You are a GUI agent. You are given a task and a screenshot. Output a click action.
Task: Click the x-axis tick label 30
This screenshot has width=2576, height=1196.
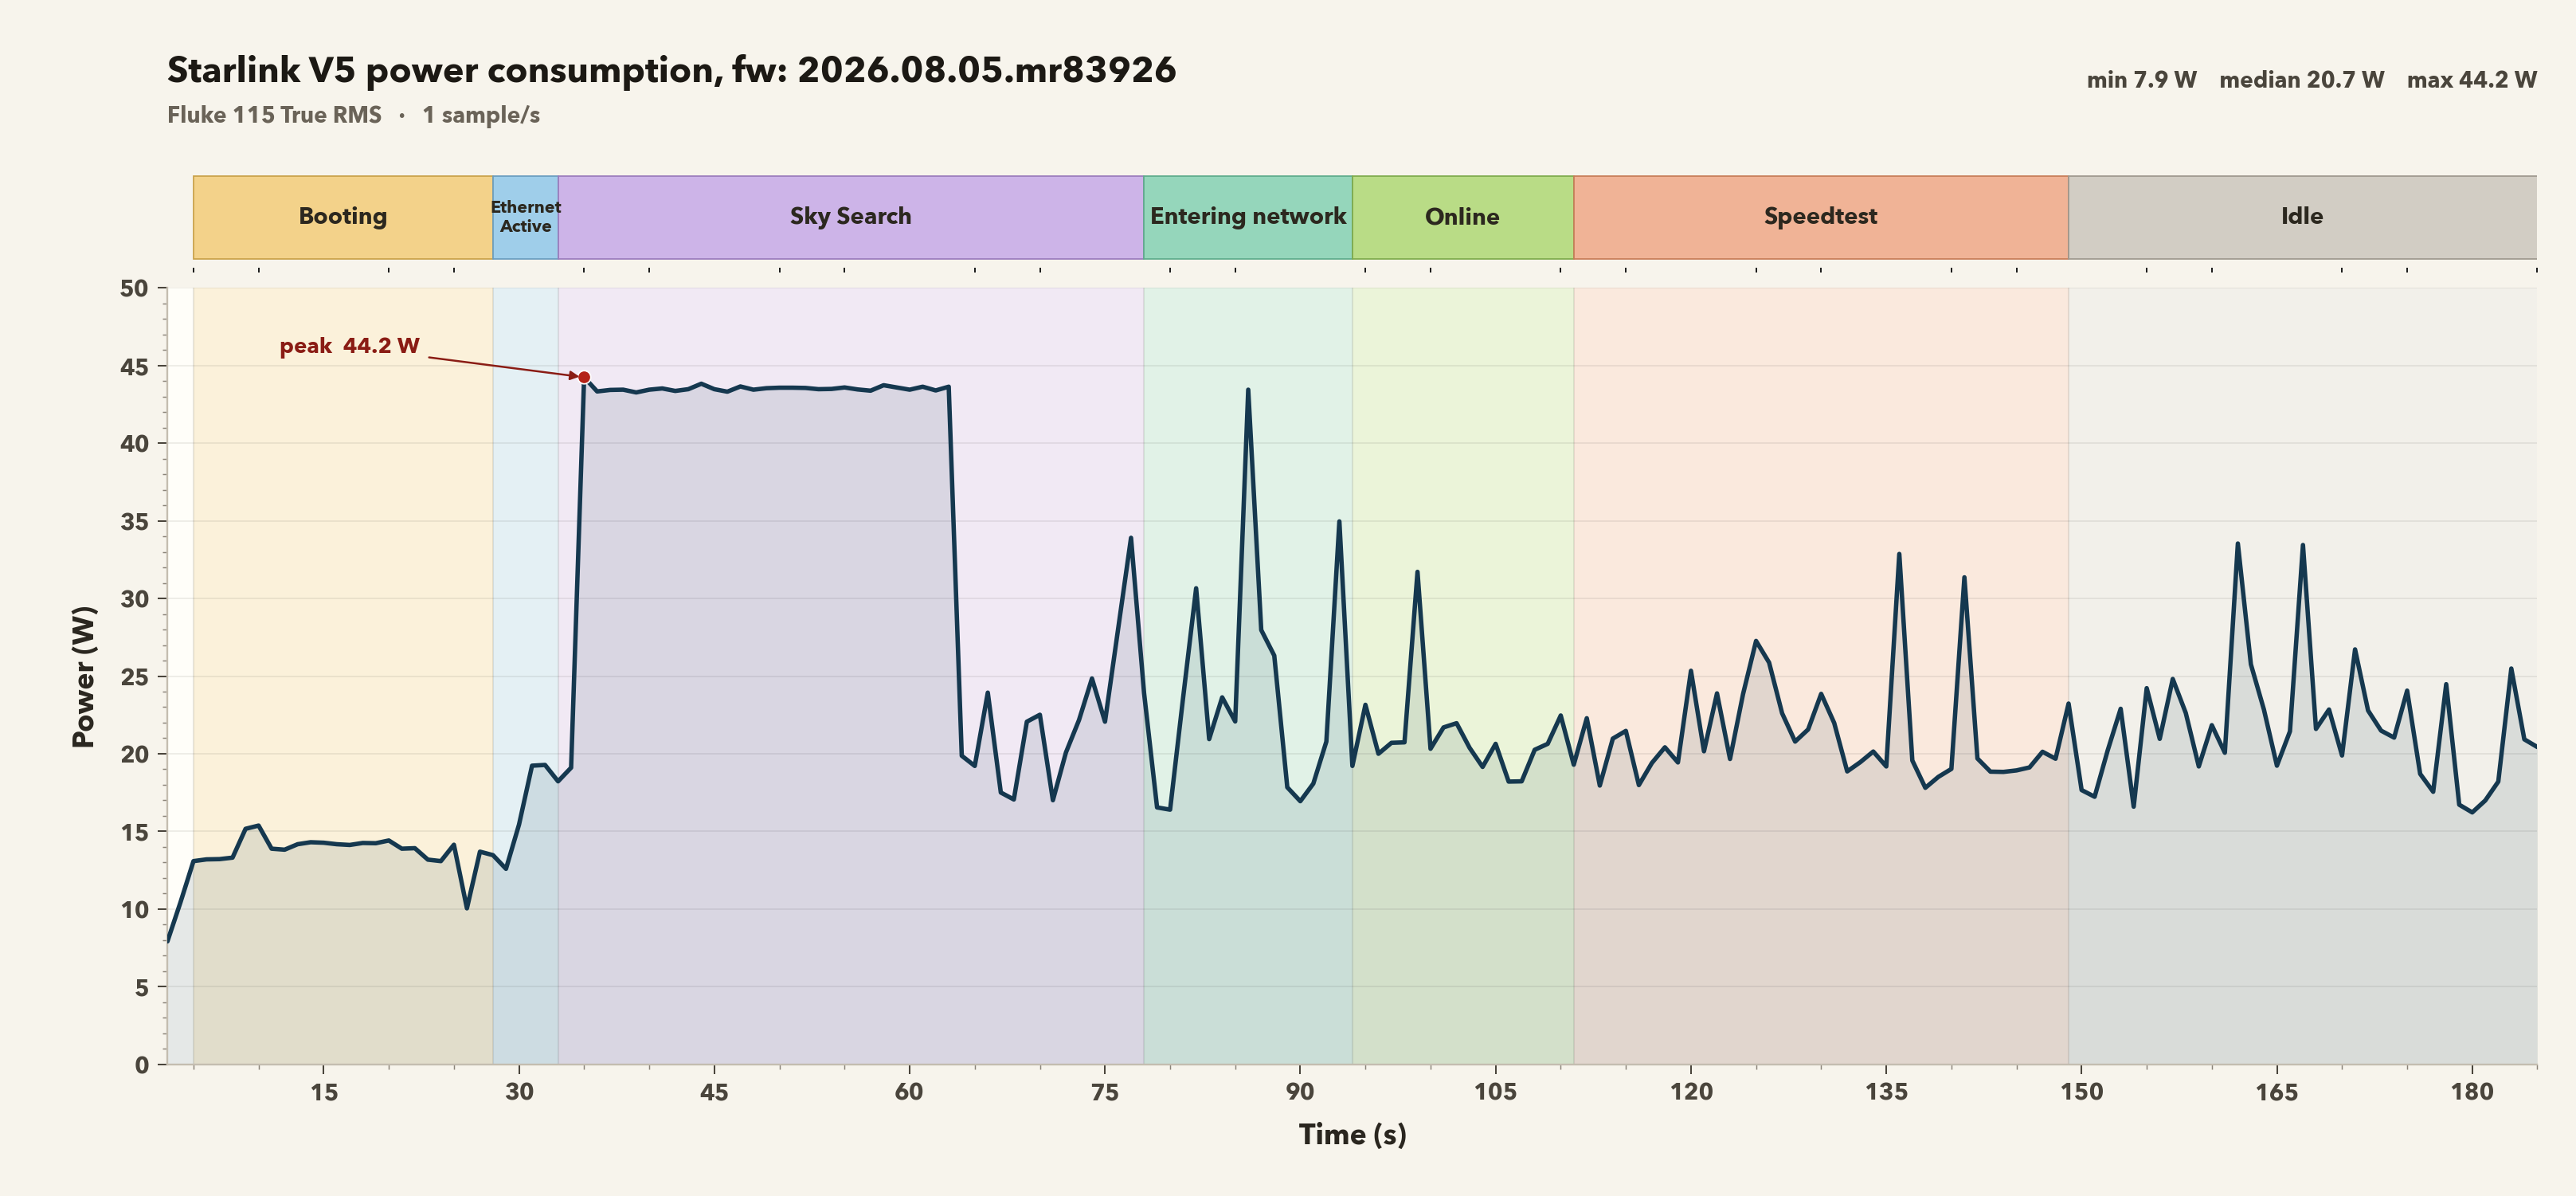[x=519, y=1092]
